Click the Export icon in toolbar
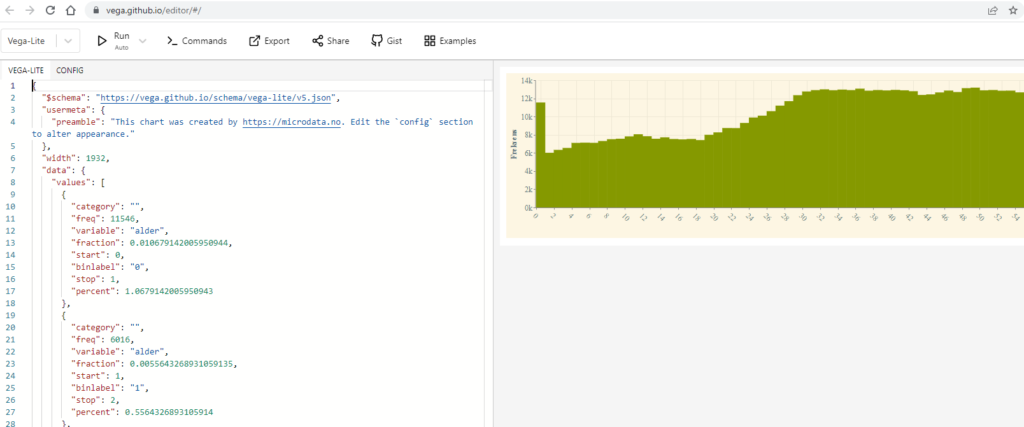 254,41
